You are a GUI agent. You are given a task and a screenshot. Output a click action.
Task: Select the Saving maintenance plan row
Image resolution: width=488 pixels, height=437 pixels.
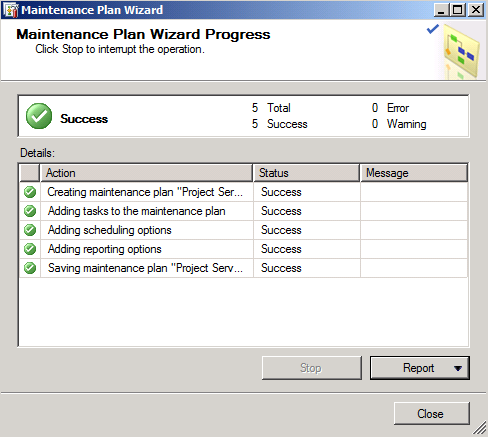coord(243,268)
